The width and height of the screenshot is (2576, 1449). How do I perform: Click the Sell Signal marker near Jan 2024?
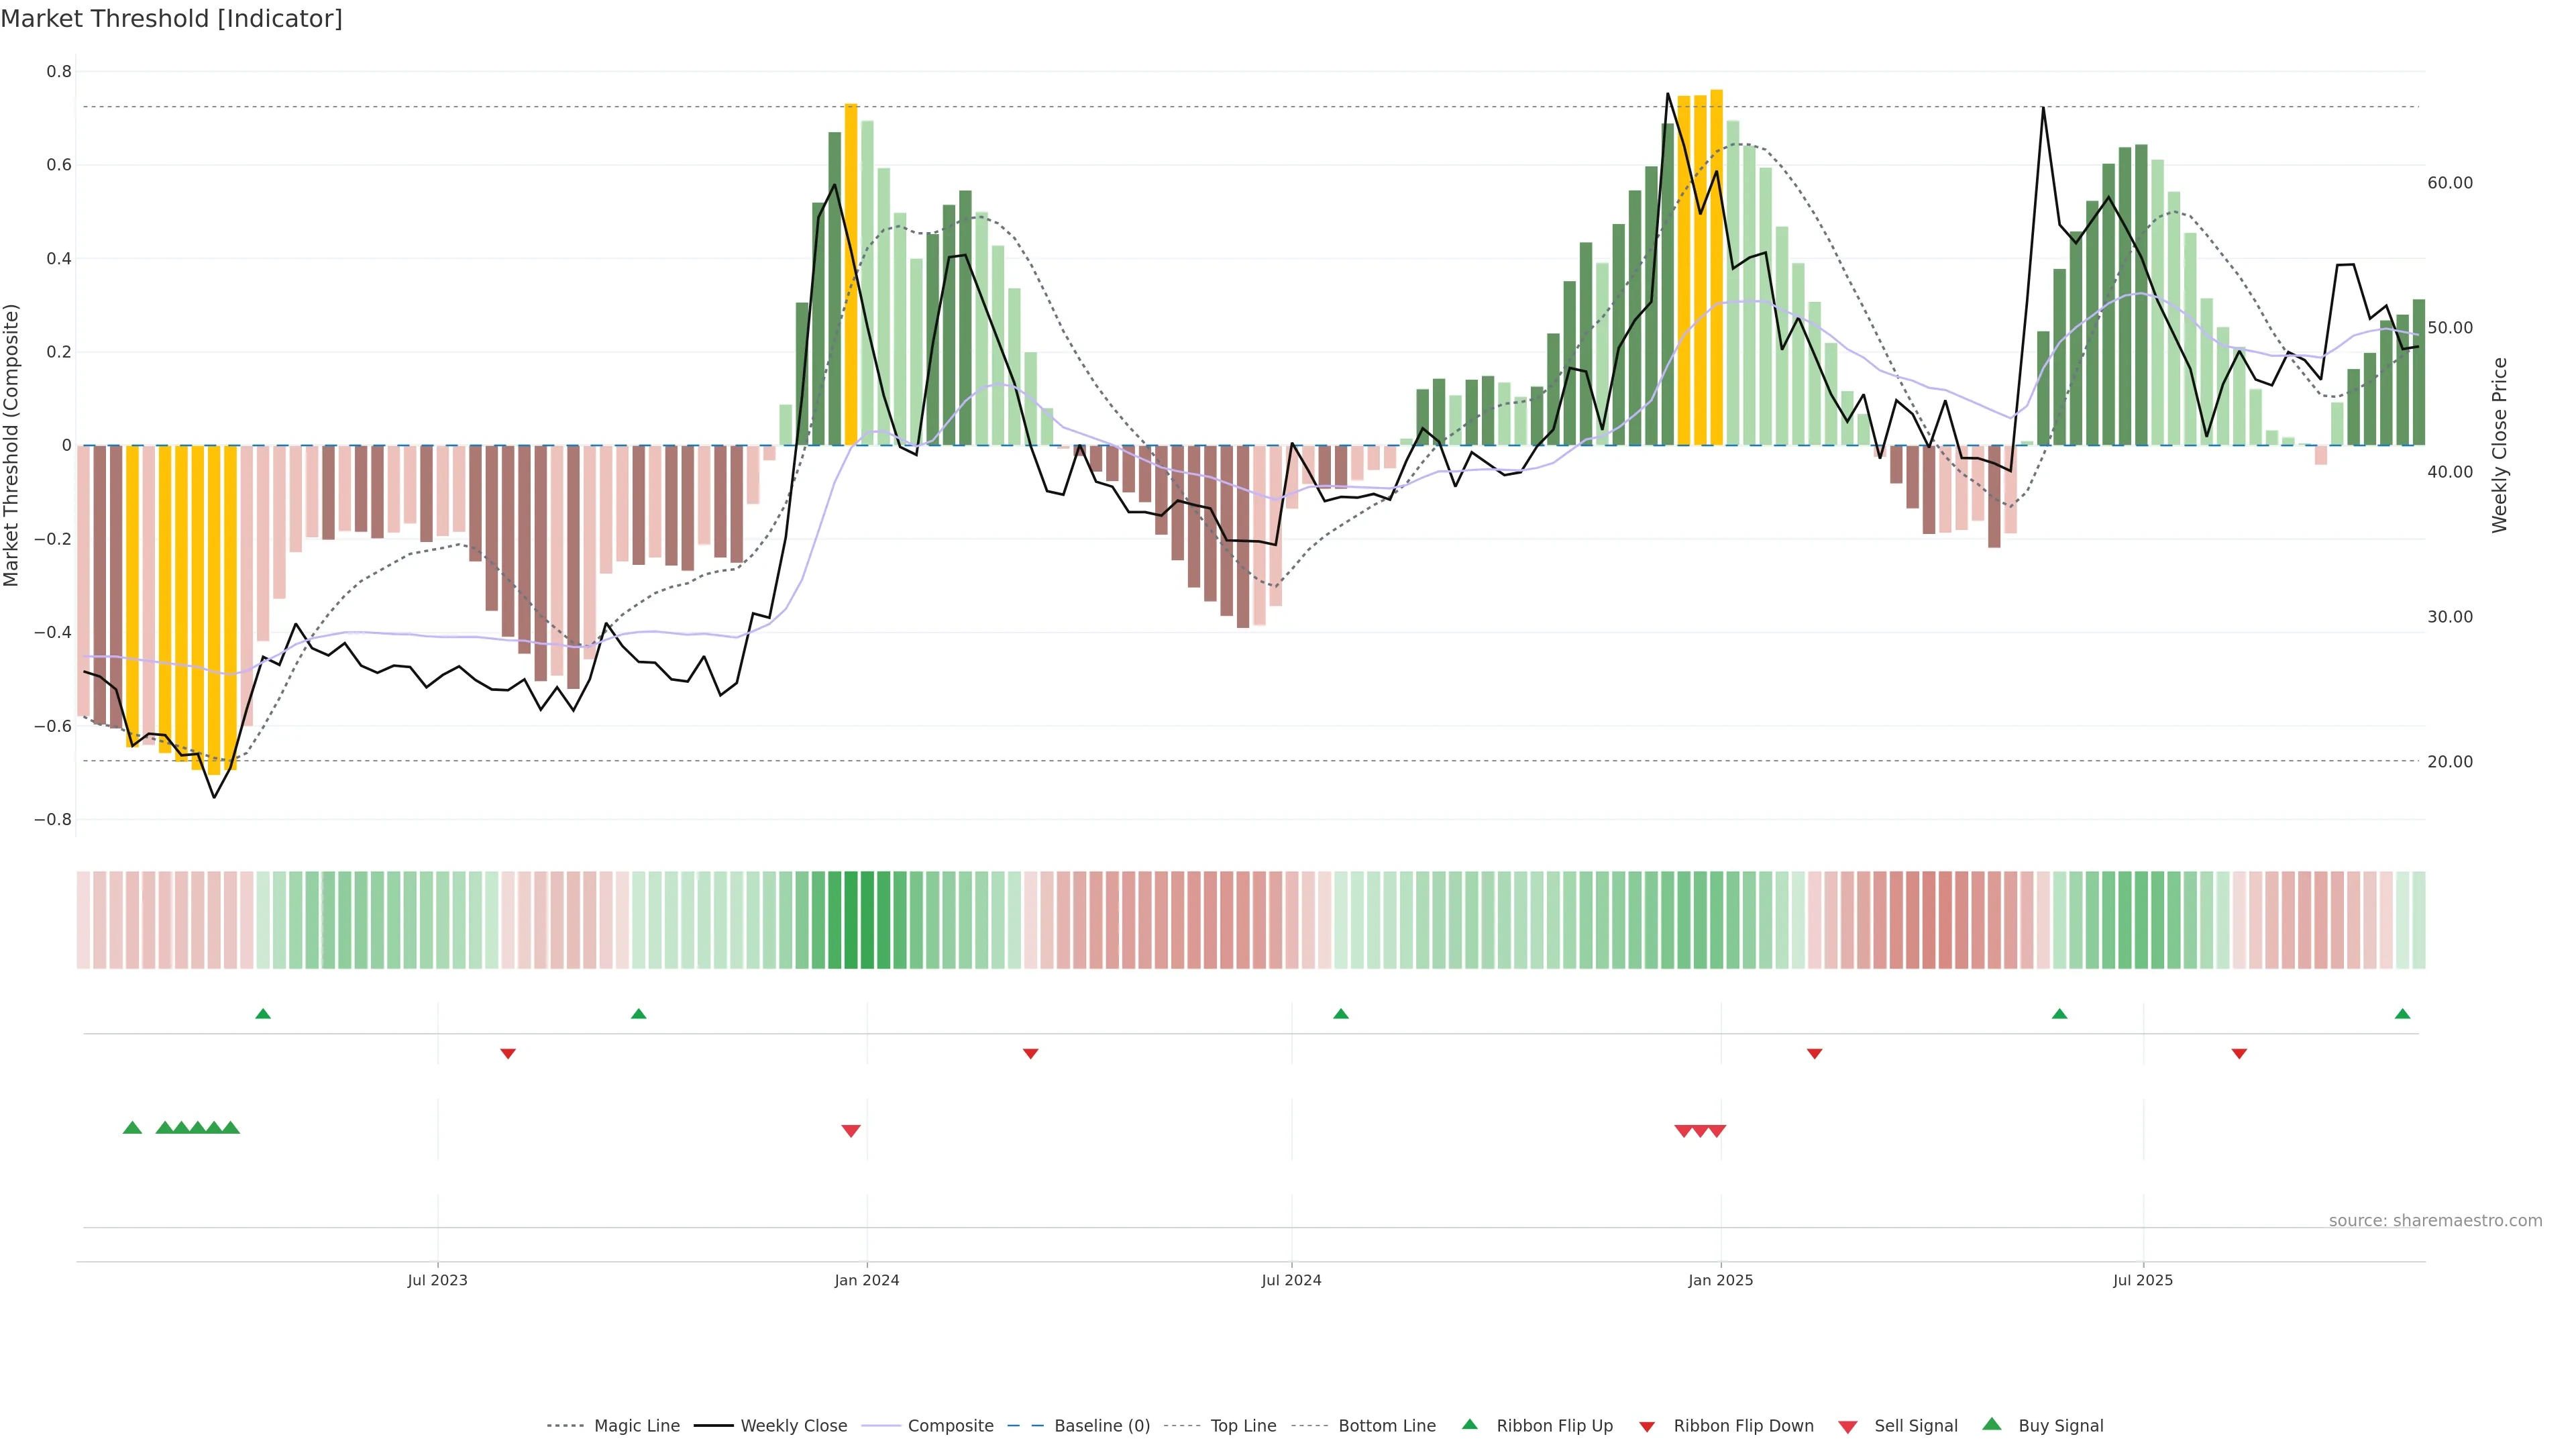(x=851, y=1131)
